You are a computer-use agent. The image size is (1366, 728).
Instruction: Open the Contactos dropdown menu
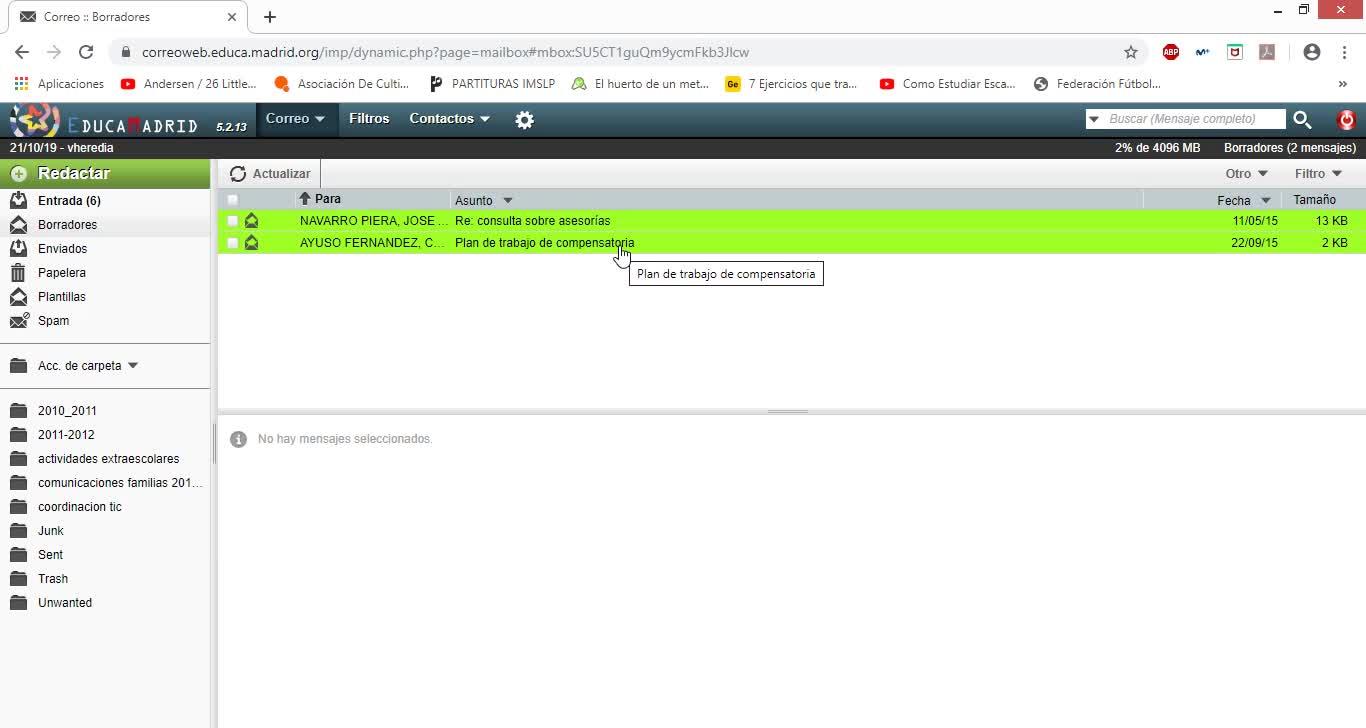[449, 119]
